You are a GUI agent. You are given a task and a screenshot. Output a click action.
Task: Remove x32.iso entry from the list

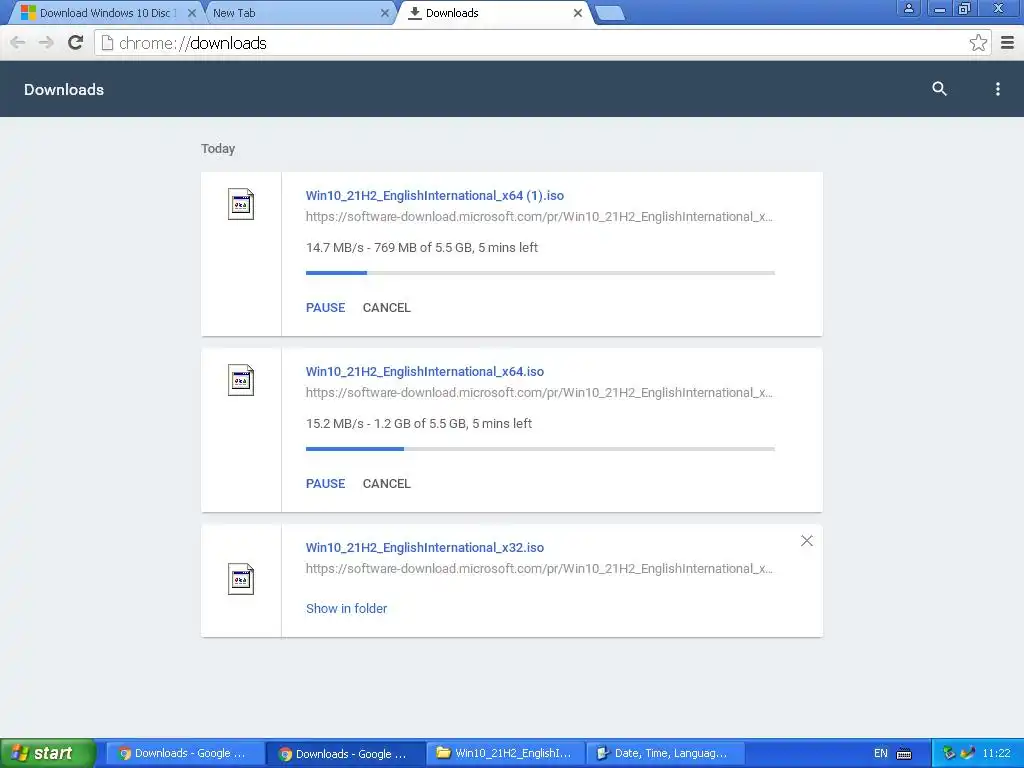coord(807,541)
